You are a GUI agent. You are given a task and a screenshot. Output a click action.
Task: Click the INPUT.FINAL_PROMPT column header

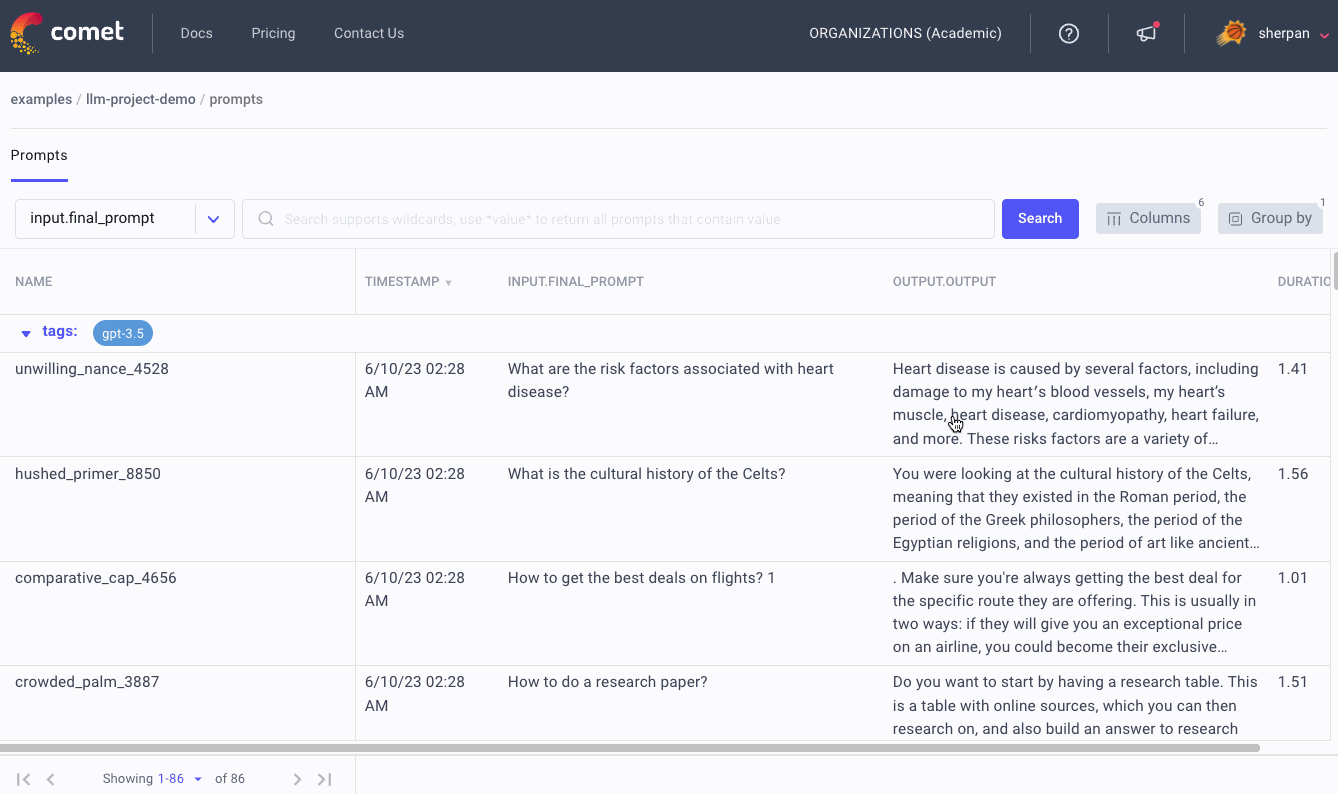(576, 282)
